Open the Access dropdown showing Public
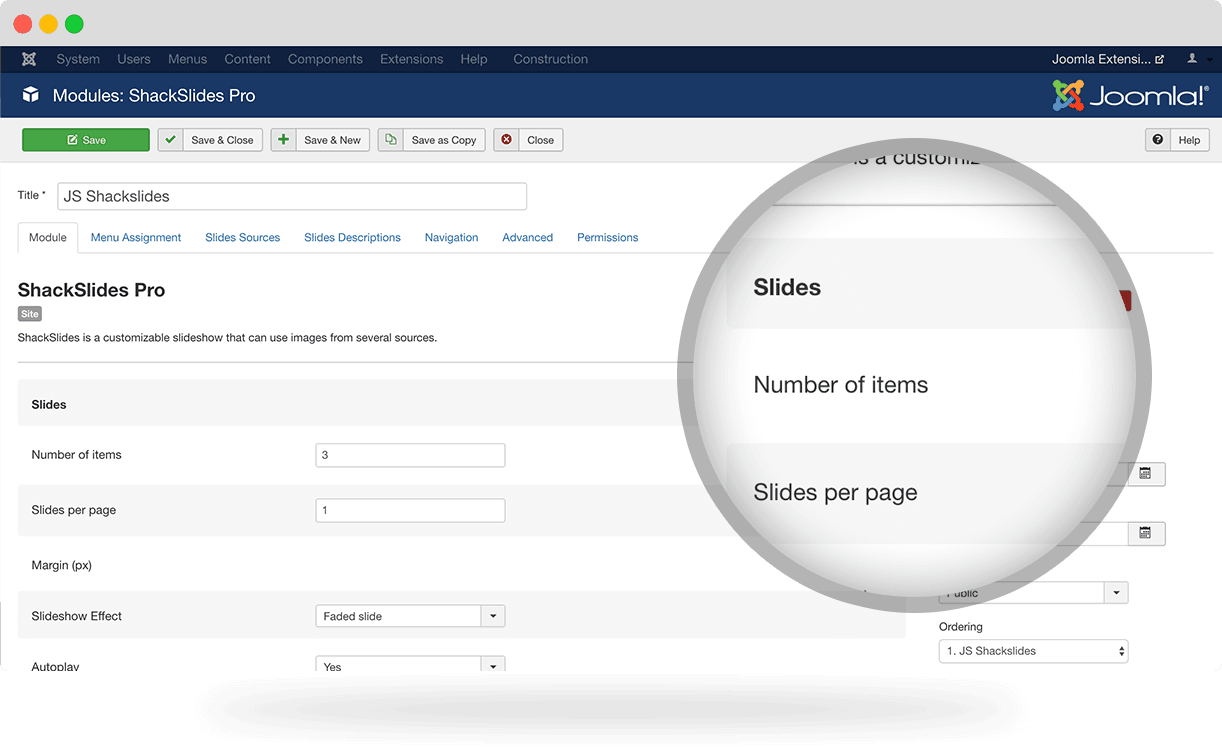 pos(1033,593)
